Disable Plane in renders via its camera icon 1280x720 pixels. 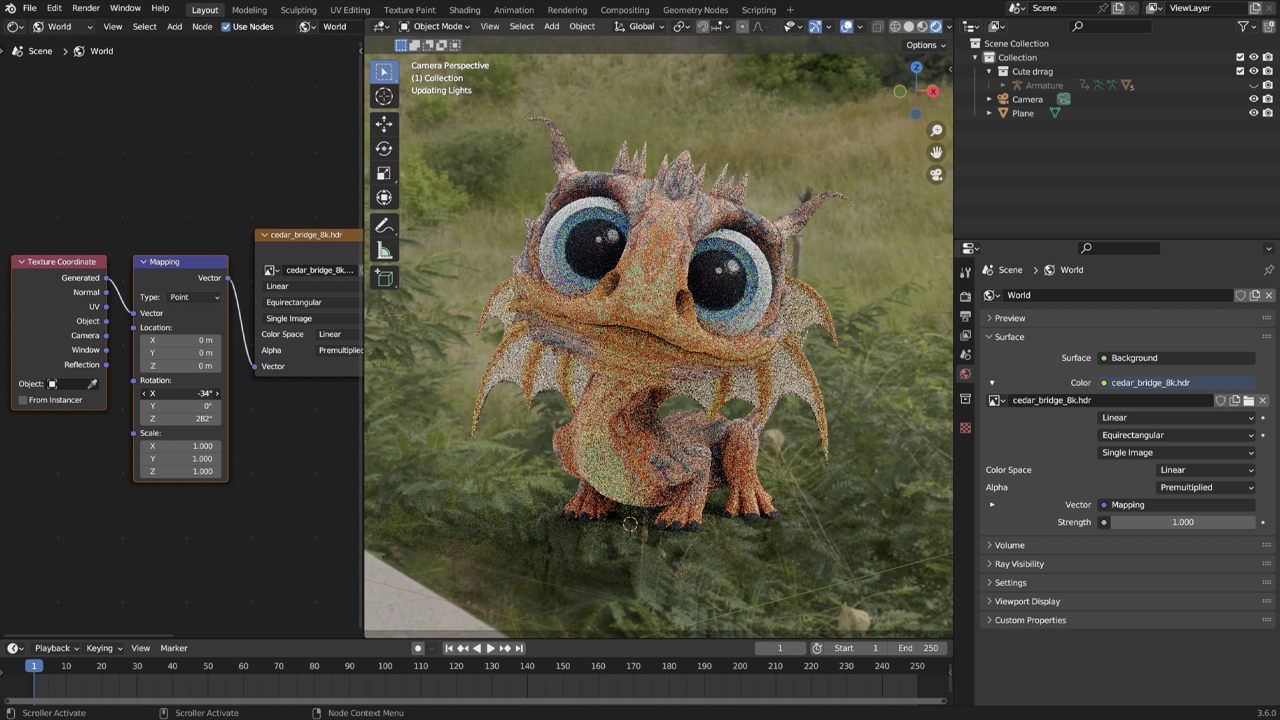coord(1267,114)
